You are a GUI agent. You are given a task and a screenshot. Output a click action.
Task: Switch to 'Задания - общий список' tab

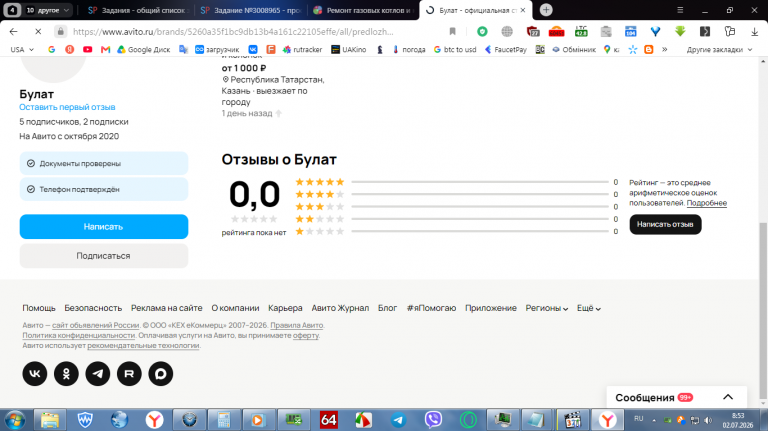click(139, 10)
